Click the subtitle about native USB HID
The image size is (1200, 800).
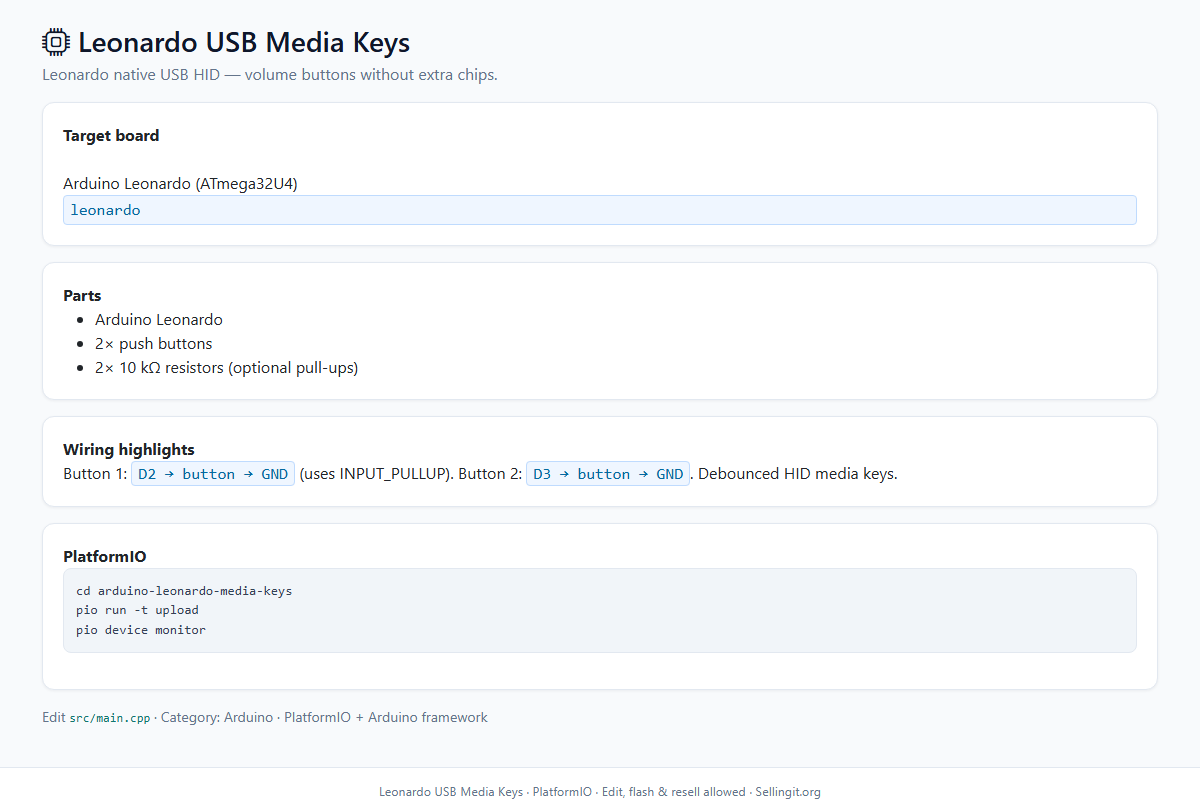click(270, 75)
